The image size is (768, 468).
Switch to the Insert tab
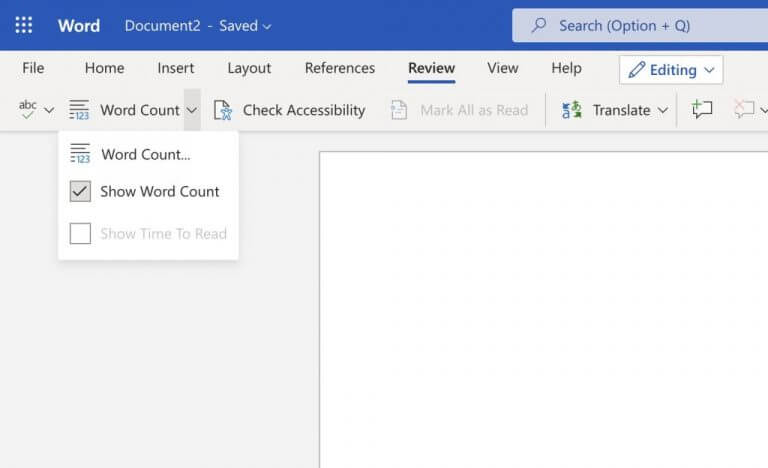coord(175,68)
